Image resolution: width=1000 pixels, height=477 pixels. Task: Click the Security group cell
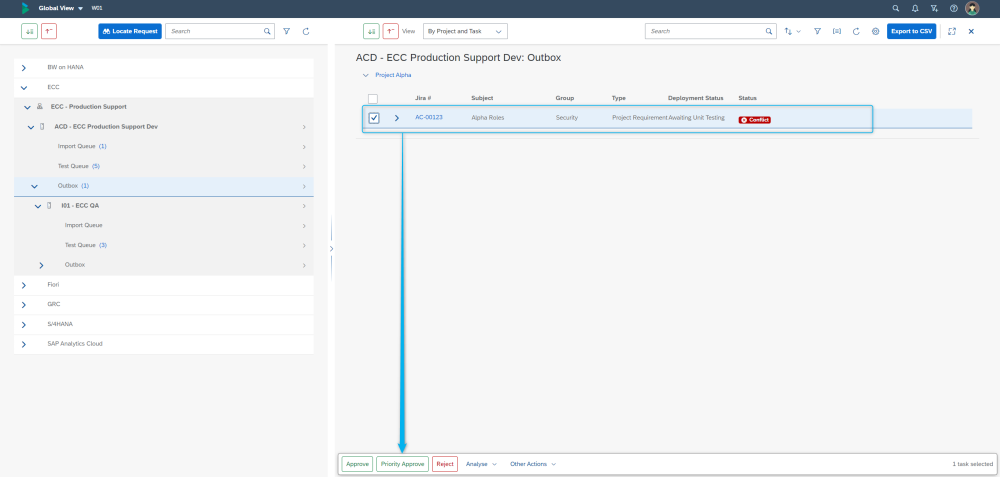coord(566,117)
